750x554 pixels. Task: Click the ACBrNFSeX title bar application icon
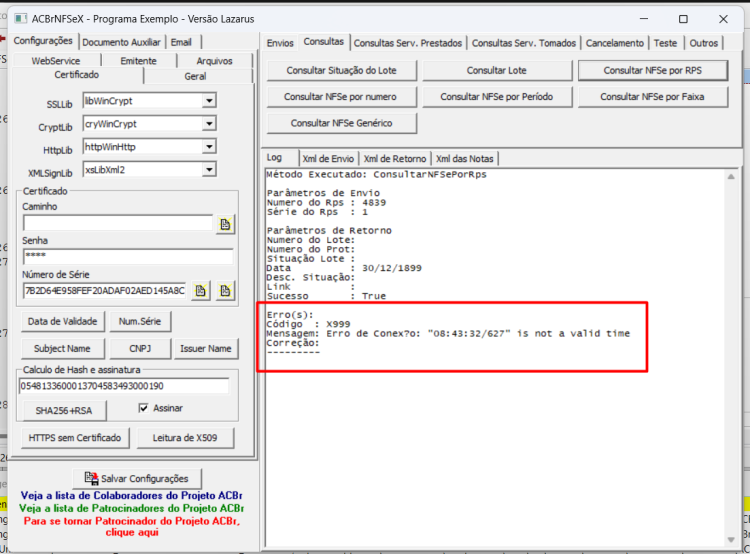tap(21, 19)
